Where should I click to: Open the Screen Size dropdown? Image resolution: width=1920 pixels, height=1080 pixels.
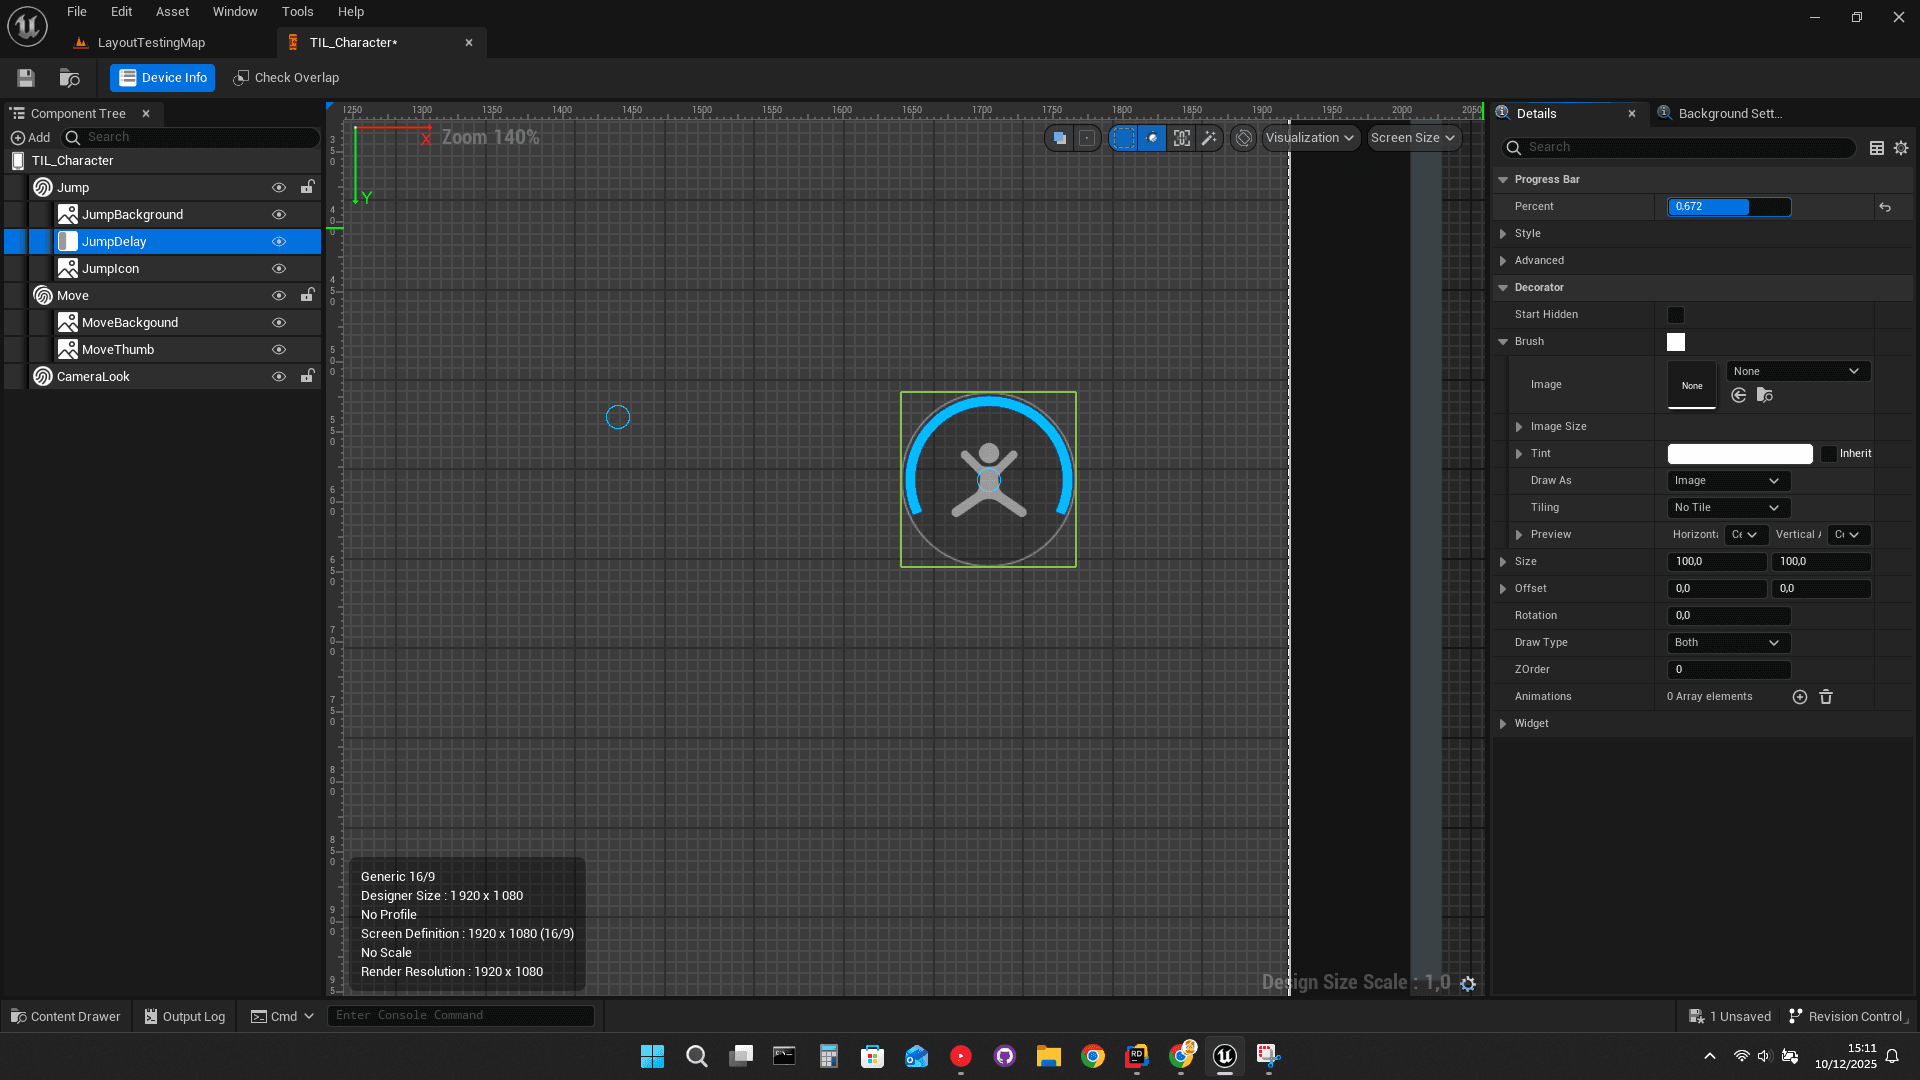tap(1413, 138)
